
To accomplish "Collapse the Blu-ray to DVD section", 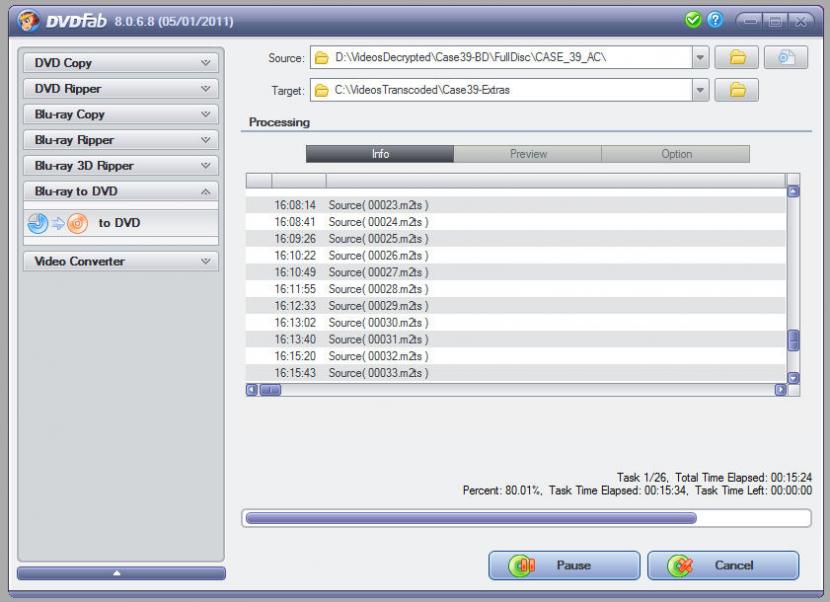I will (121, 191).
